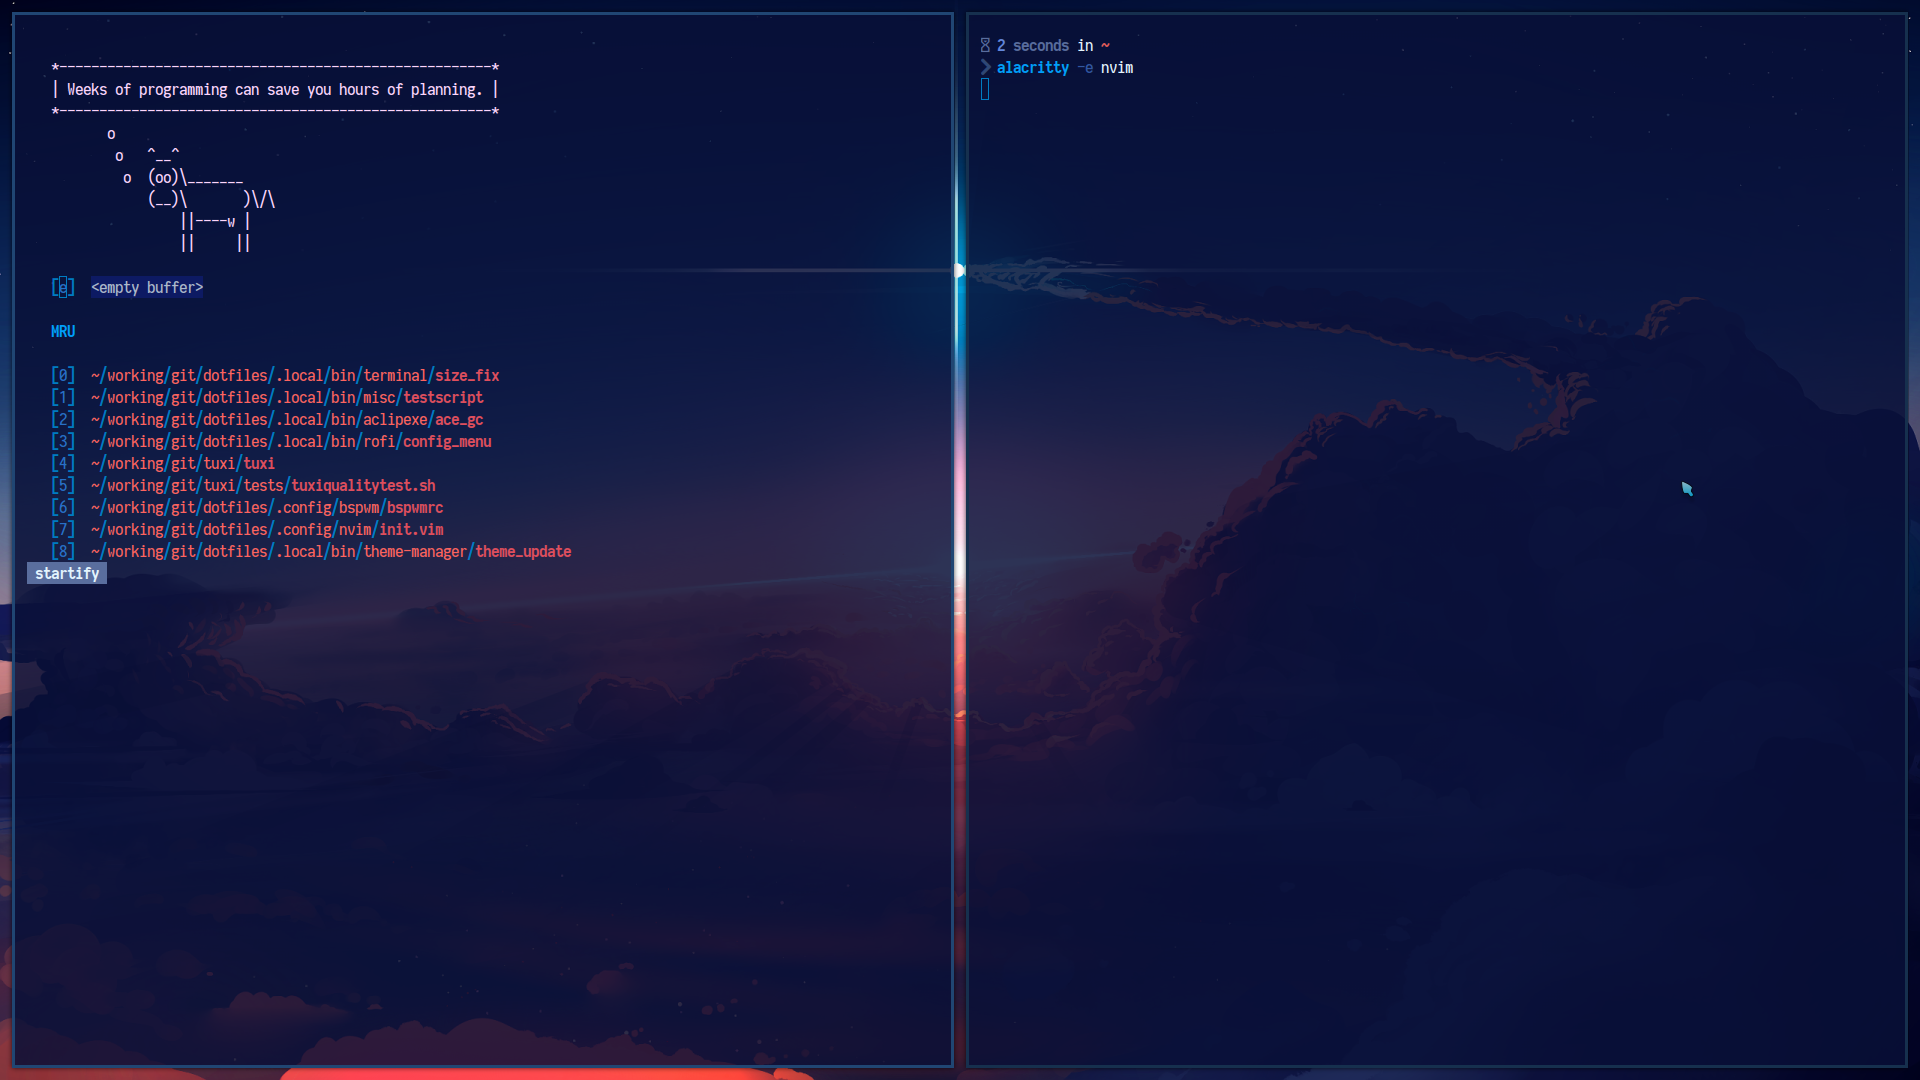The width and height of the screenshot is (1920, 1080).
Task: Open the bspwmrc config entry
Action: (x=266, y=507)
